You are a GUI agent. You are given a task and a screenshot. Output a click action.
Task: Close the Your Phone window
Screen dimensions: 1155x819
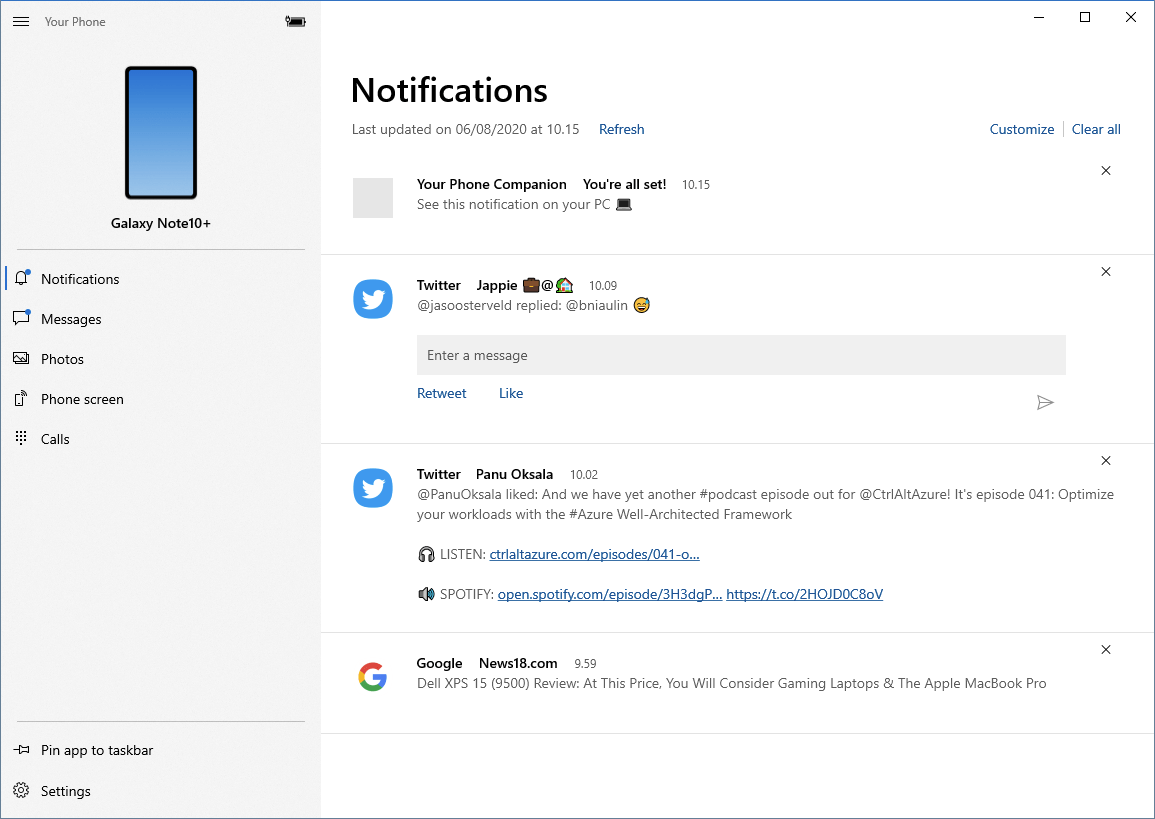coord(1131,17)
